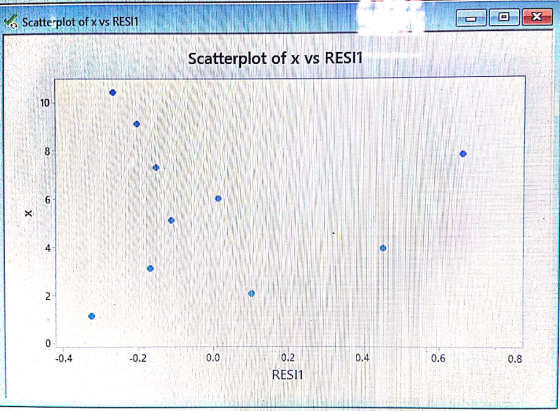Click the lowest data point near x = 1
Screen dimensions: 560x411
coord(91,316)
